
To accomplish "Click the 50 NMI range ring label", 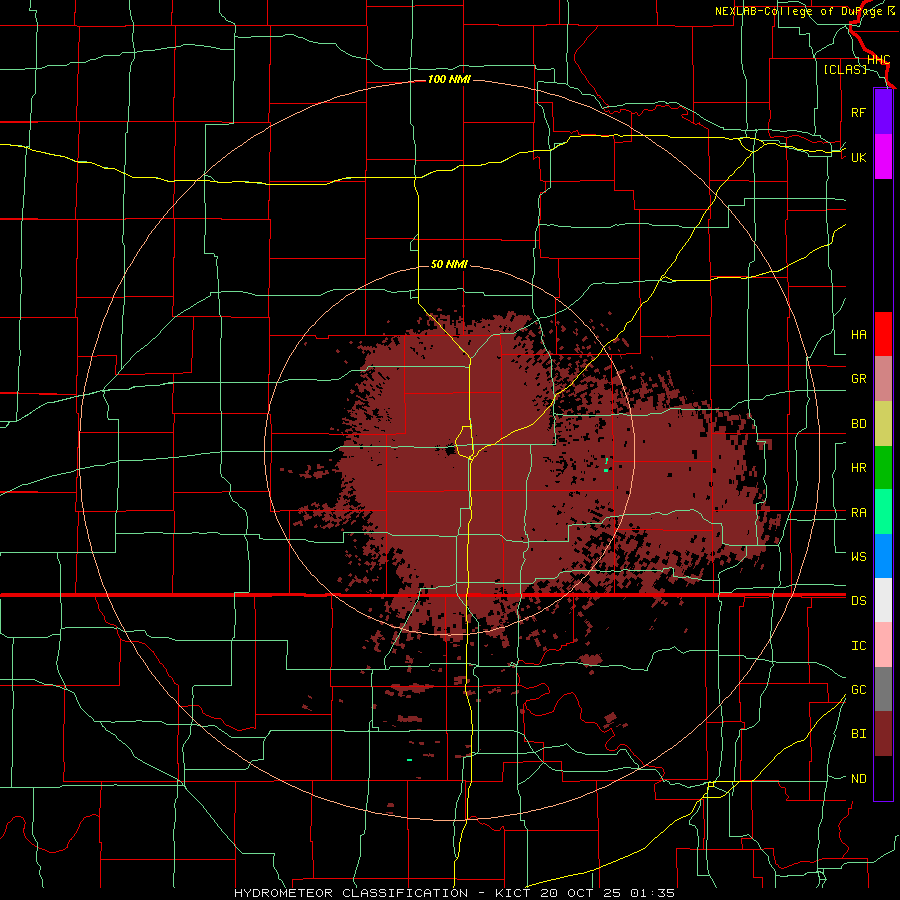I will 449,264.
